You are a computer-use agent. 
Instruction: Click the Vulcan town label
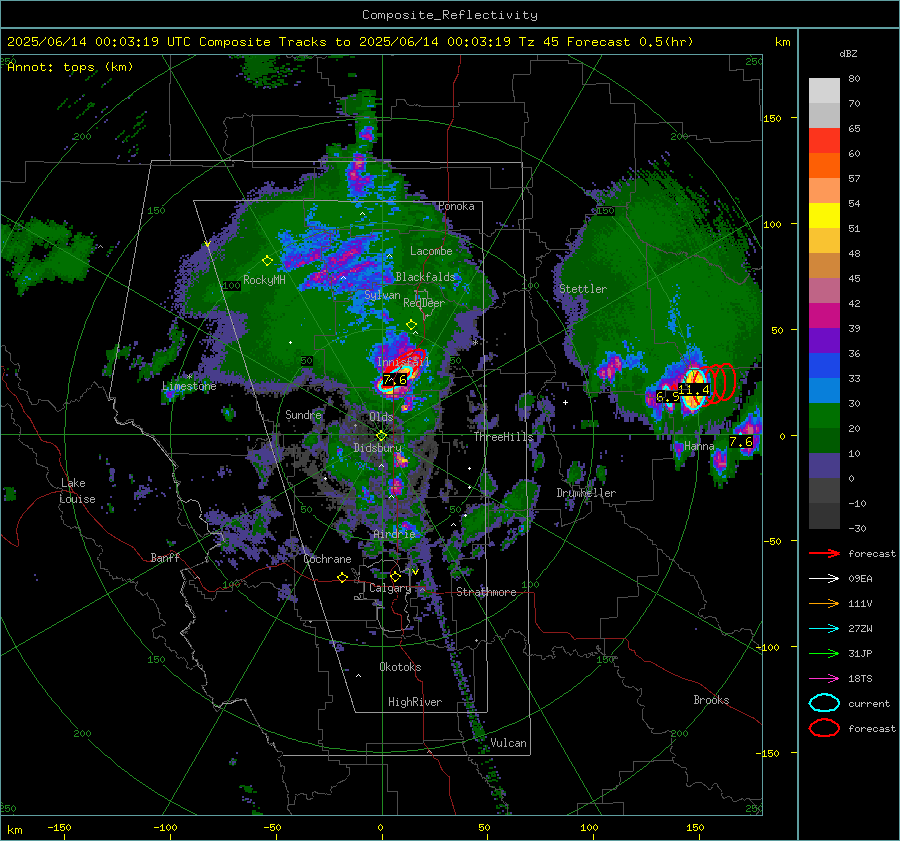[508, 743]
